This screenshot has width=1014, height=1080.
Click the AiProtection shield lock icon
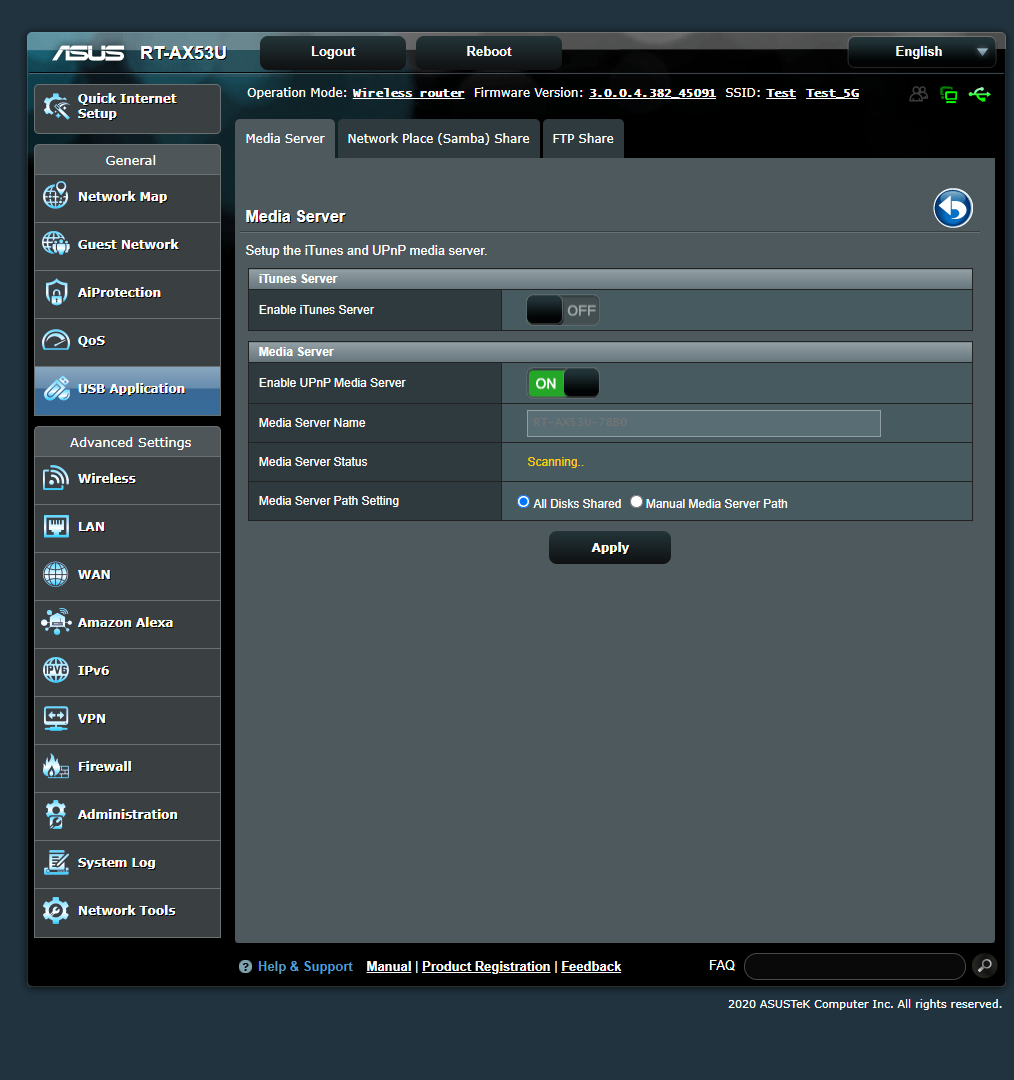56,292
